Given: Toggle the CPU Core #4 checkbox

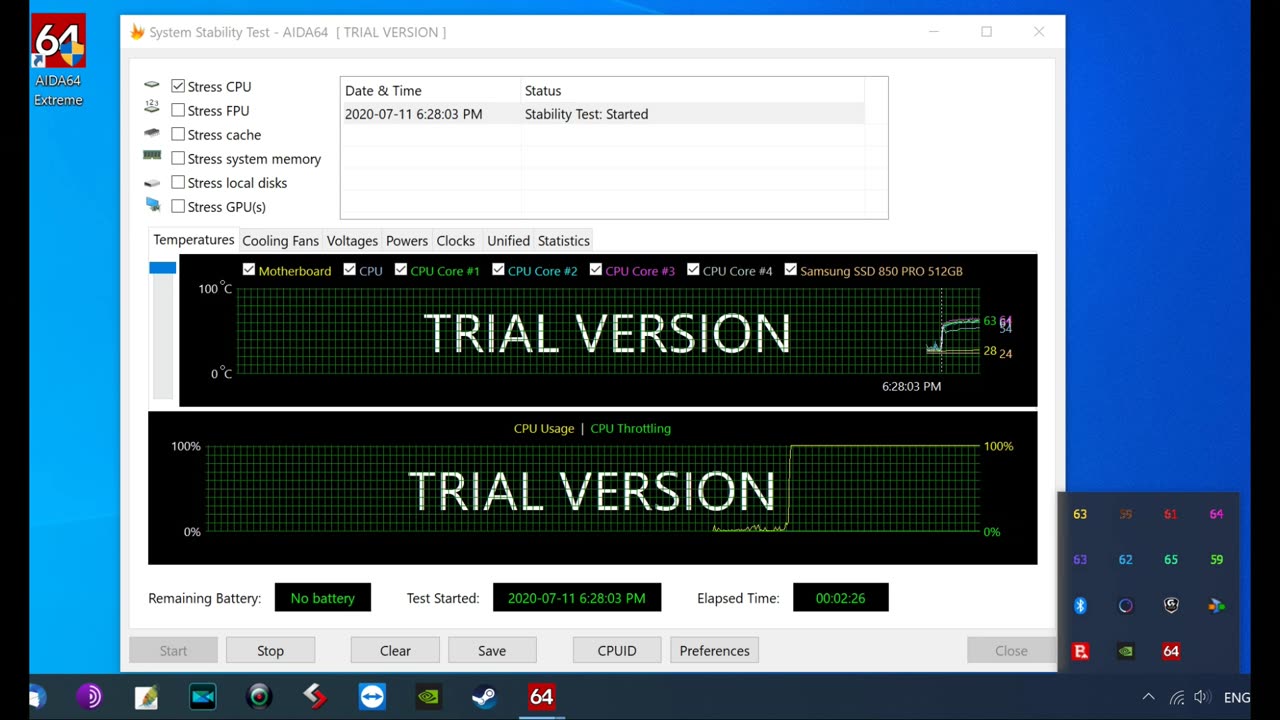Looking at the screenshot, I should [693, 270].
